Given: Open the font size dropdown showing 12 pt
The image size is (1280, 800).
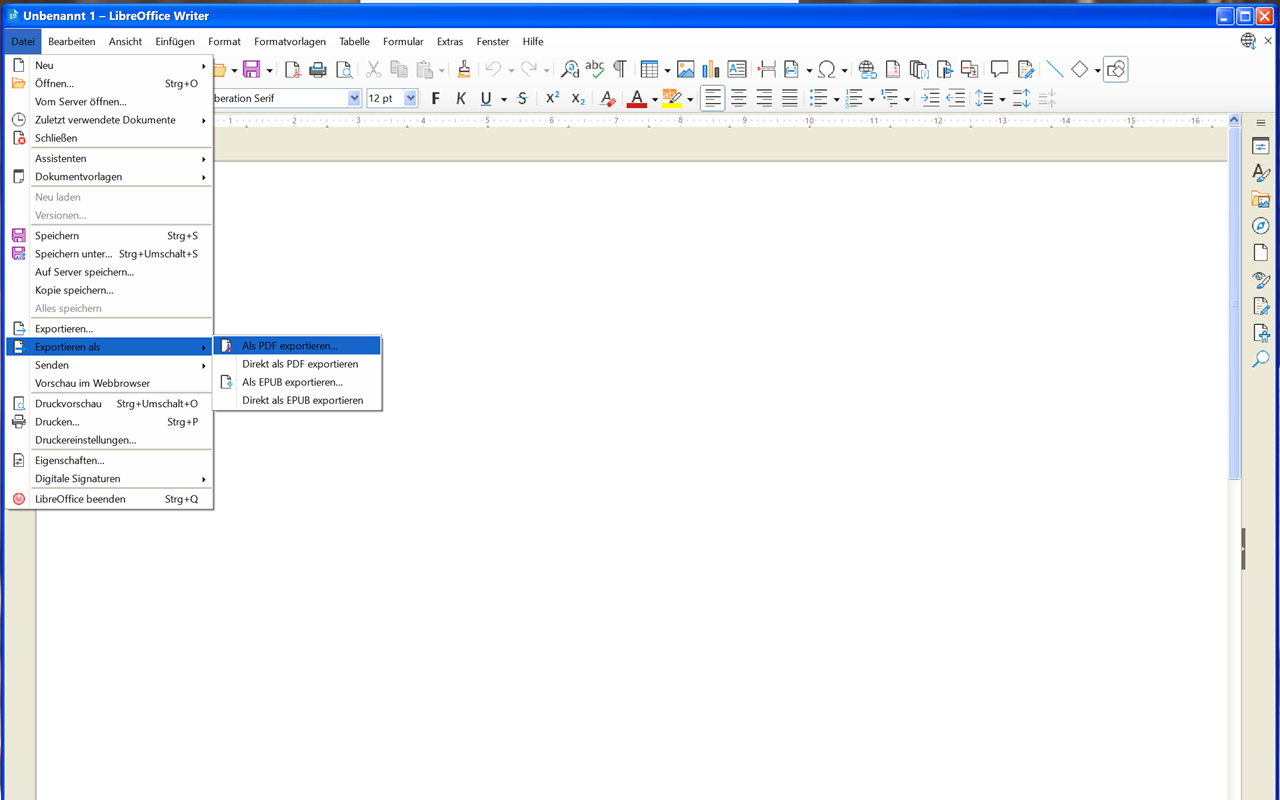Looking at the screenshot, I should 391,98.
